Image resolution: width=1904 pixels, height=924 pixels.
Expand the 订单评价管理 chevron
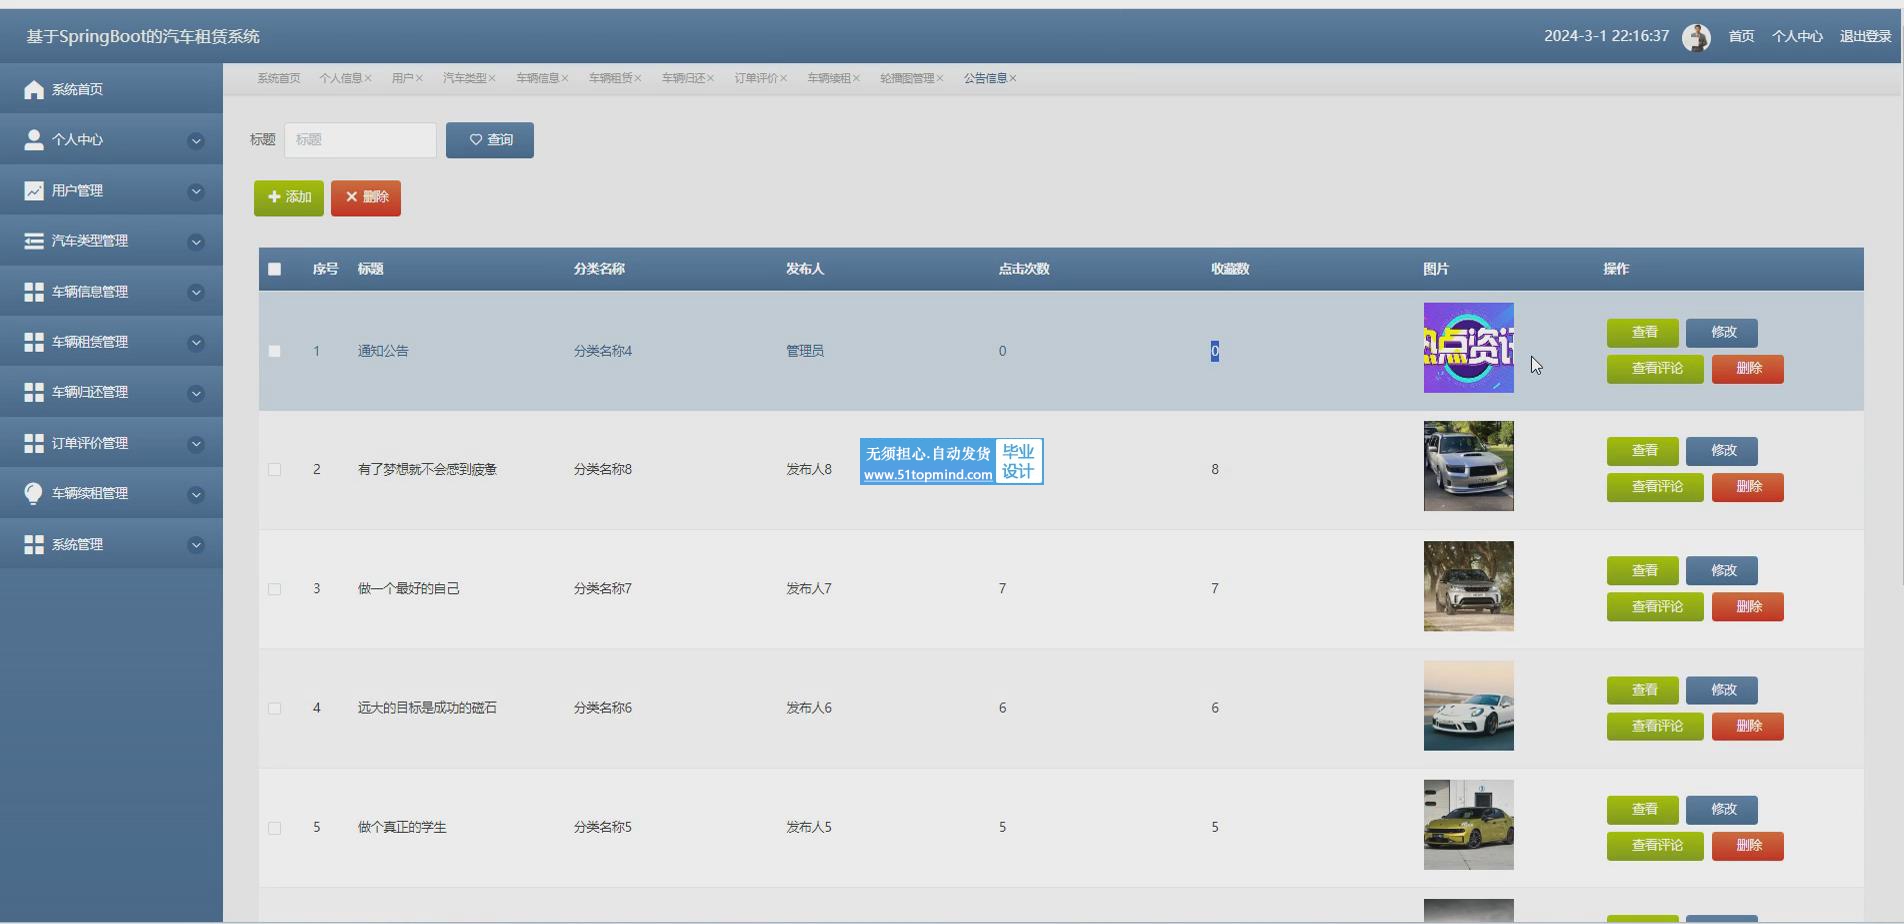pyautogui.click(x=196, y=444)
